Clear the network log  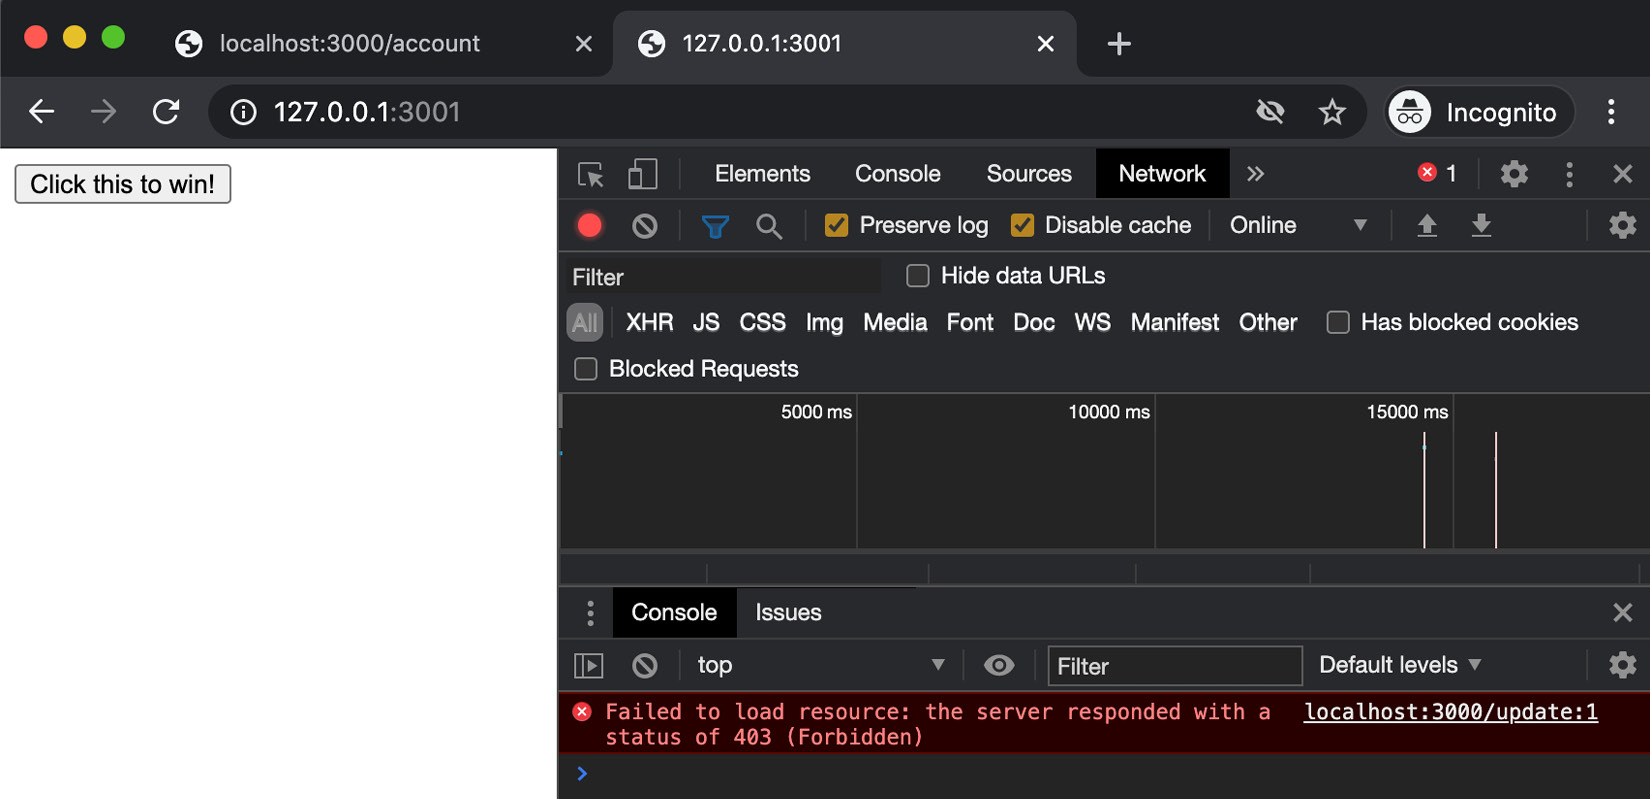tap(645, 226)
